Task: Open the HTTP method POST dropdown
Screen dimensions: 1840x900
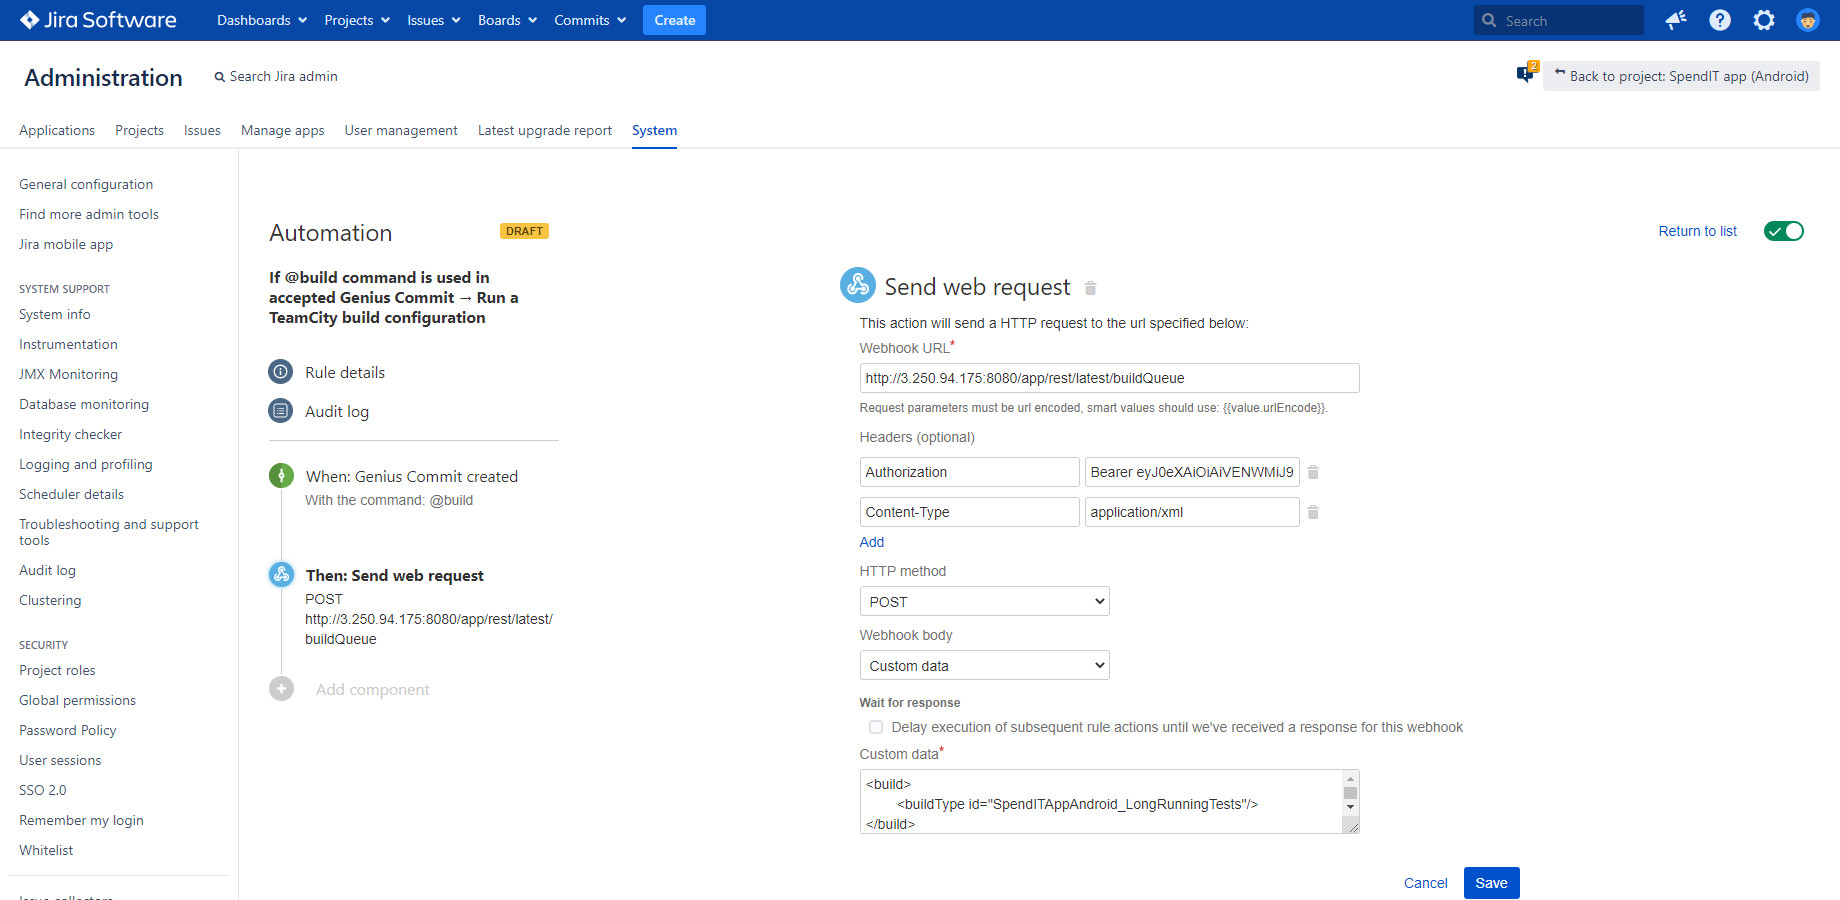Action: (x=984, y=601)
